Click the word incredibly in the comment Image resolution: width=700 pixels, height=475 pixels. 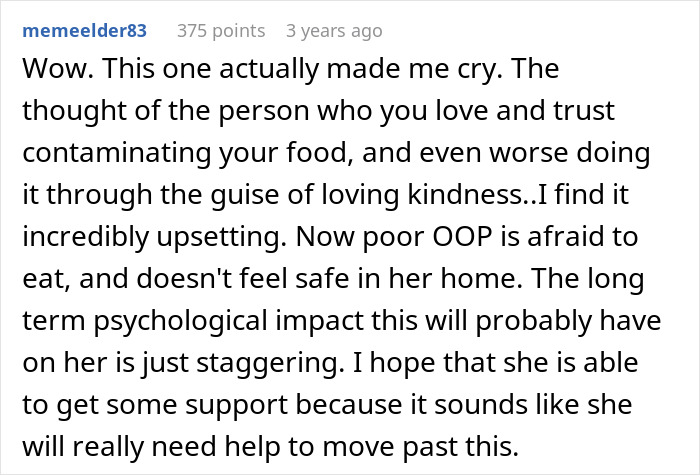click(x=85, y=237)
